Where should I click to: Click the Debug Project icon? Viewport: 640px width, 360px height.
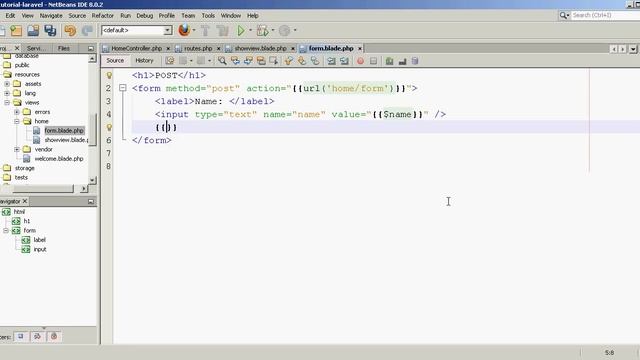pyautogui.click(x=263, y=31)
